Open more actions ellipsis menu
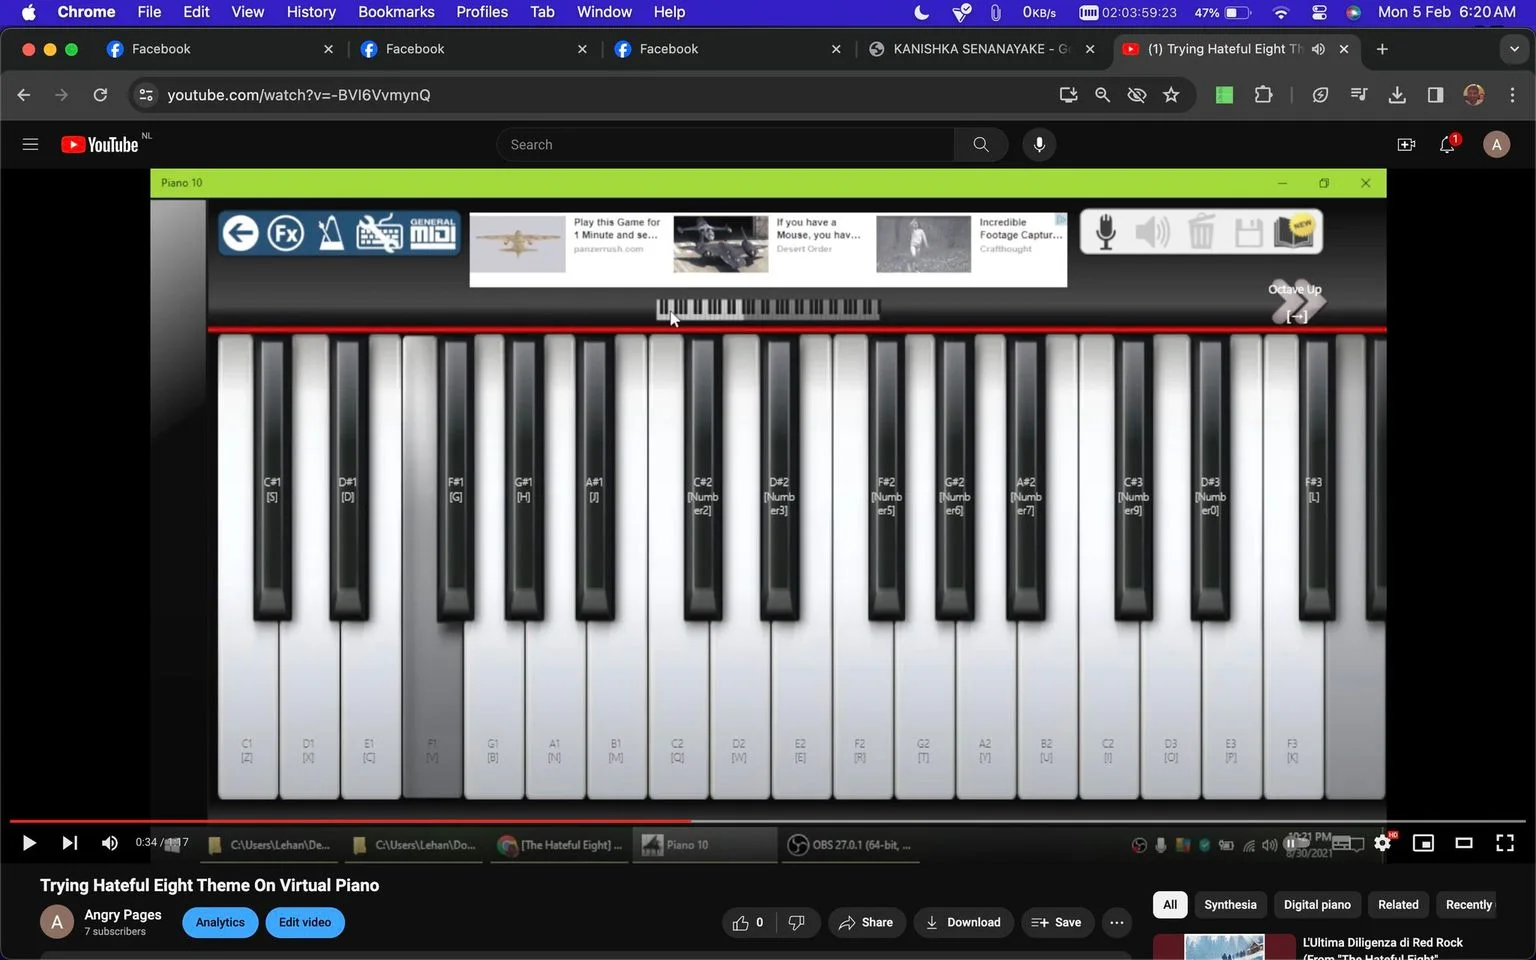The width and height of the screenshot is (1536, 960). click(1116, 922)
